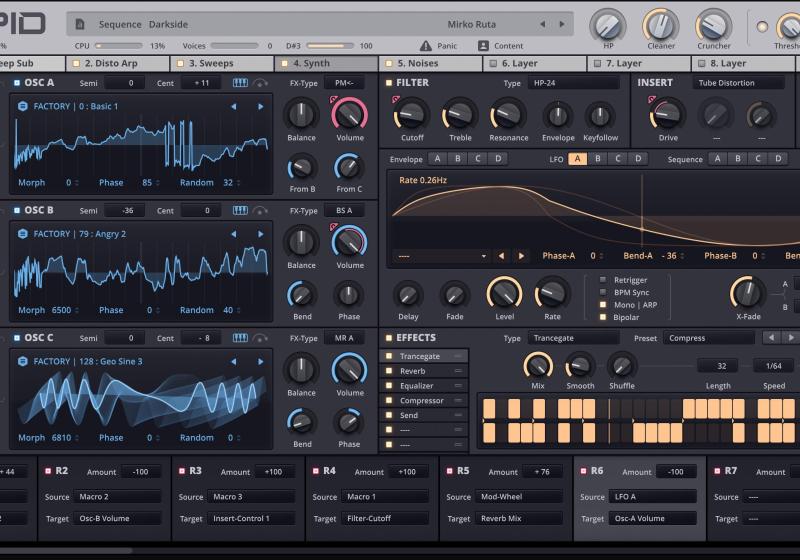Click the Content browser icon
Image resolution: width=800 pixels, height=560 pixels.
tap(484, 46)
